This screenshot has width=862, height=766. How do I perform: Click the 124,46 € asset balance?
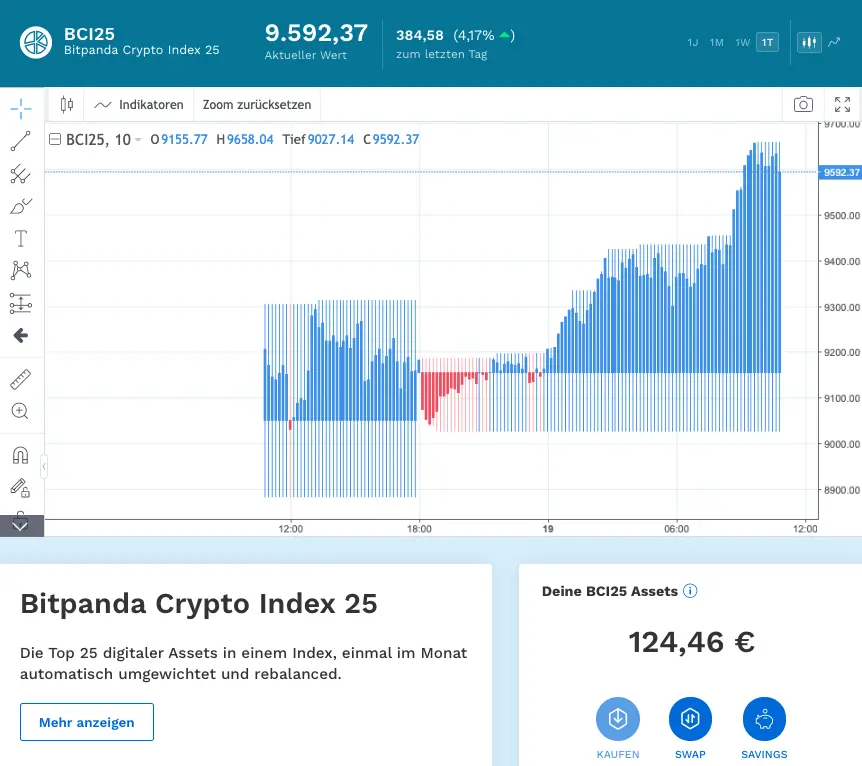pyautogui.click(x=691, y=642)
